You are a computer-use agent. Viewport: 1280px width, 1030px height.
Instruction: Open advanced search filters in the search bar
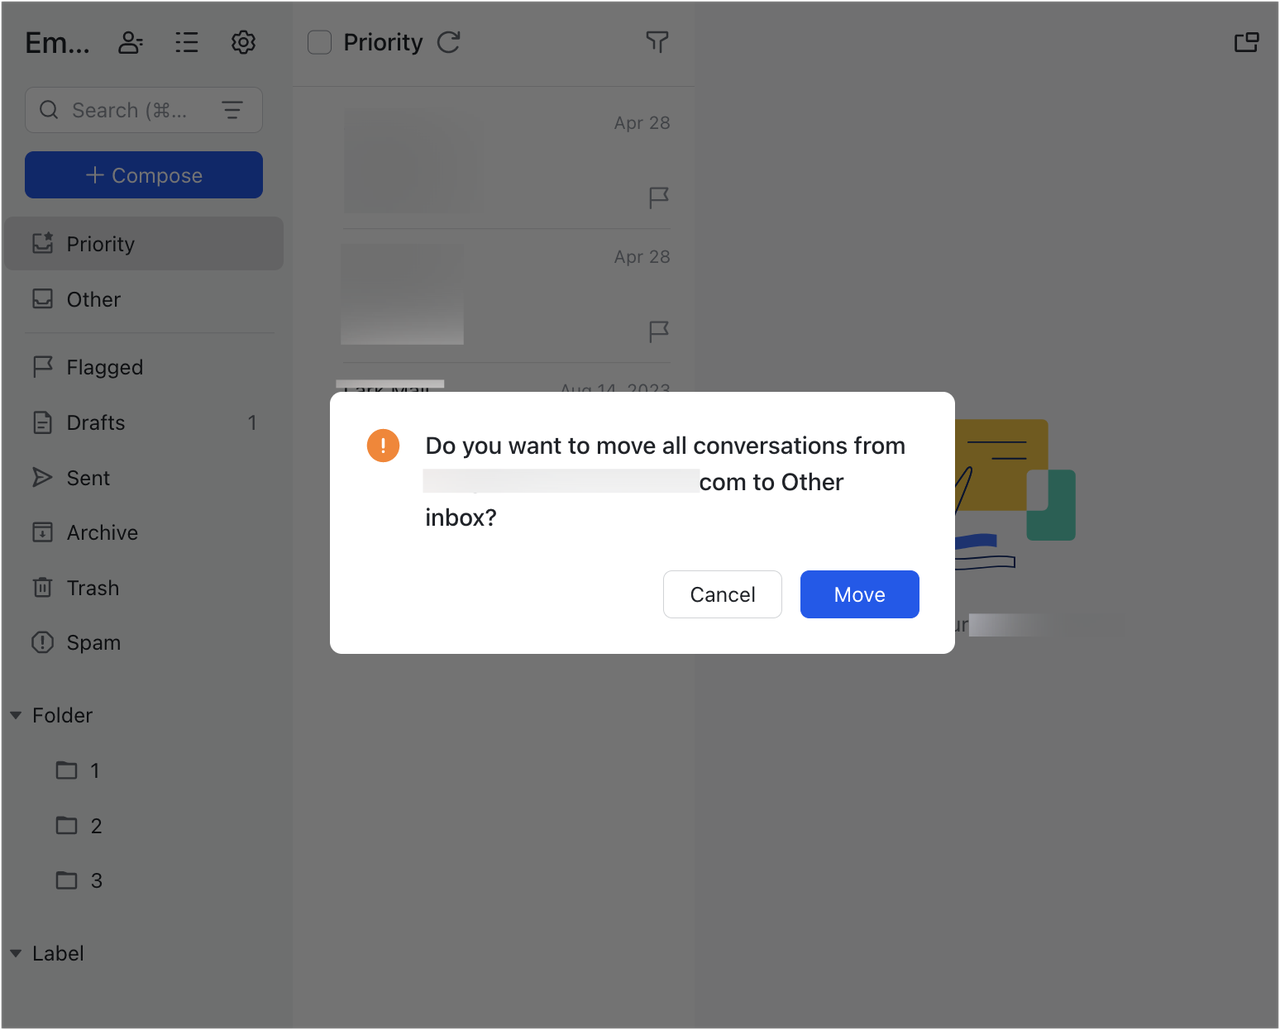[232, 110]
